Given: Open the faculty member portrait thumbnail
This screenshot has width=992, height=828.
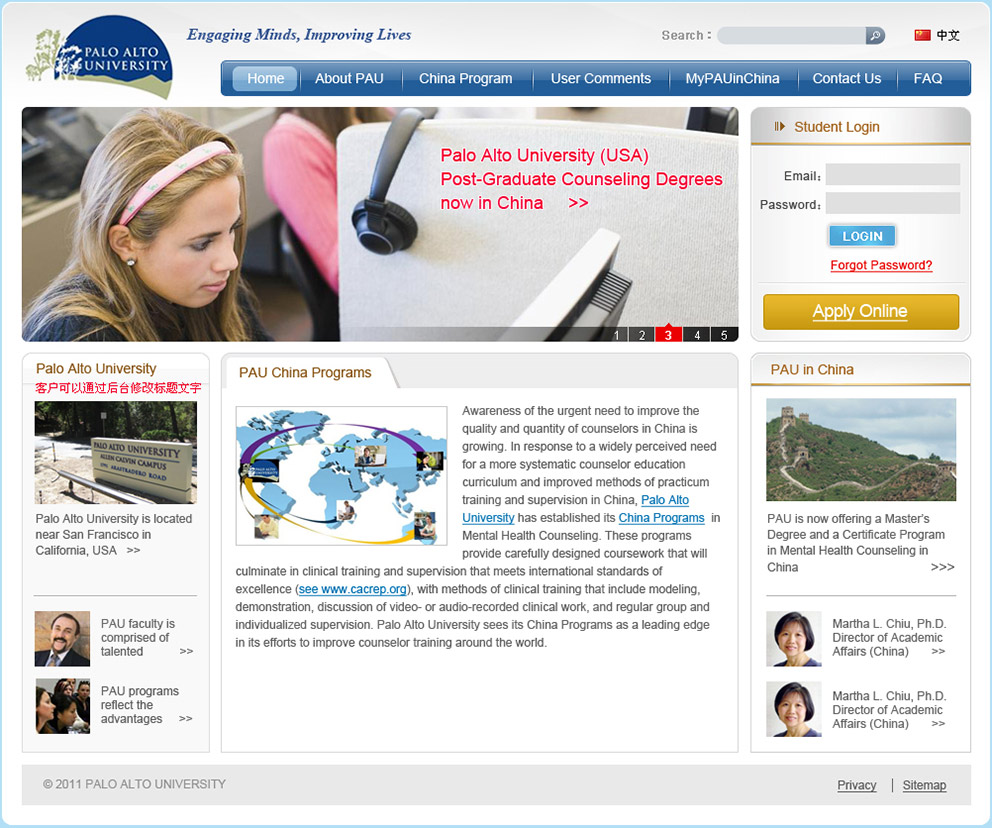Looking at the screenshot, I should (62, 638).
